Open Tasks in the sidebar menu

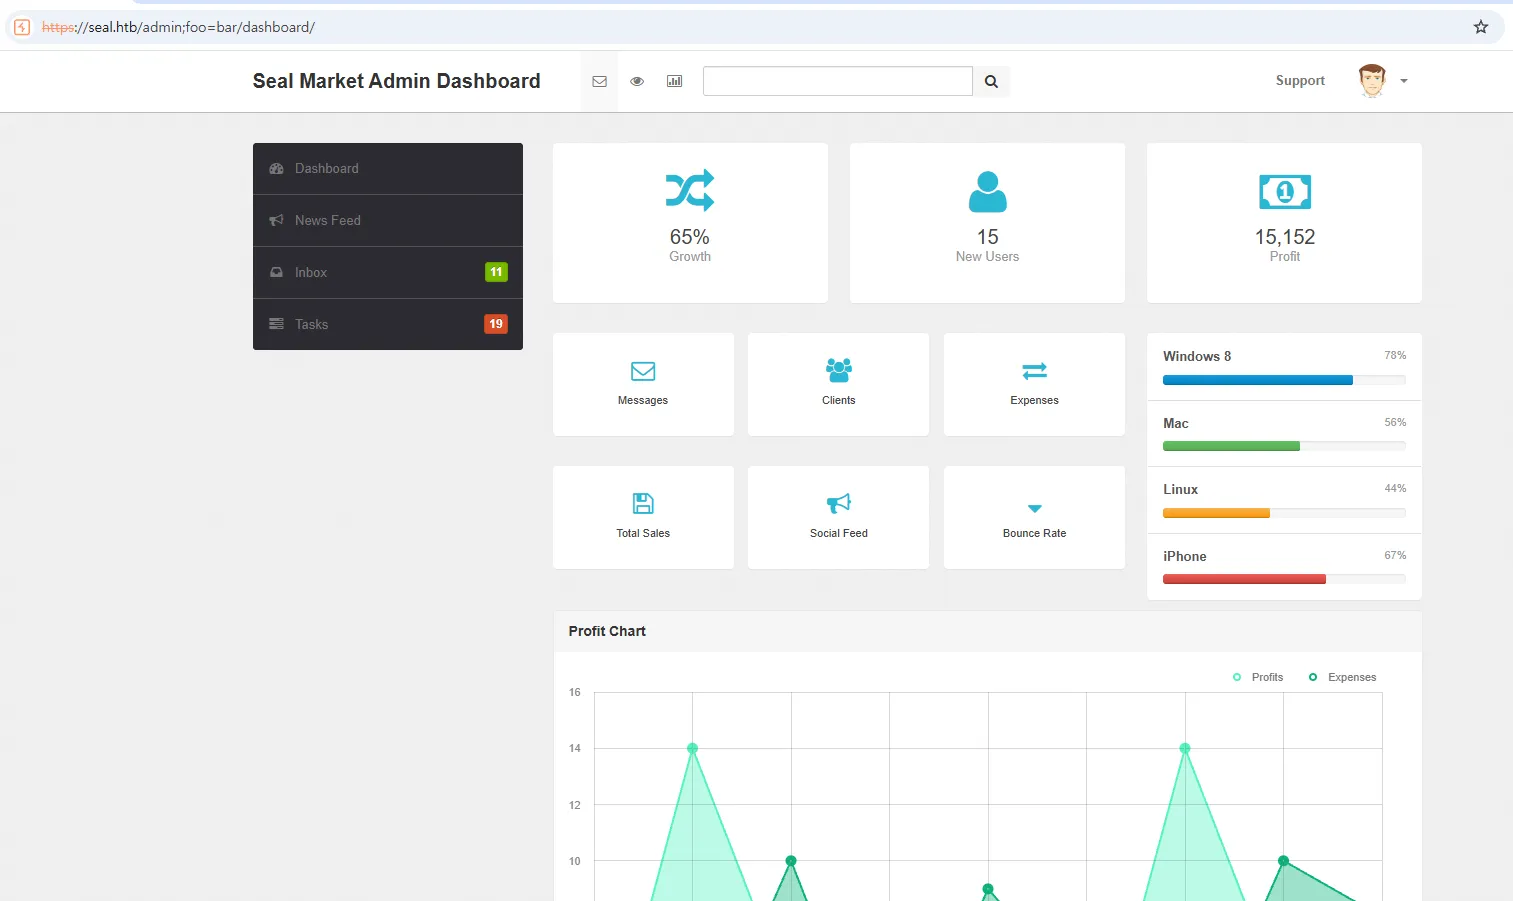click(x=388, y=324)
